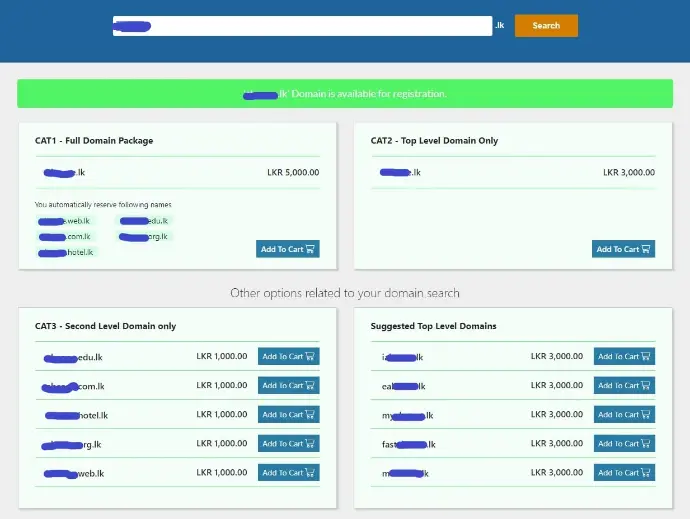Add first suggested top level domain to cart
Screen dimensions: 690x519
(x=624, y=356)
